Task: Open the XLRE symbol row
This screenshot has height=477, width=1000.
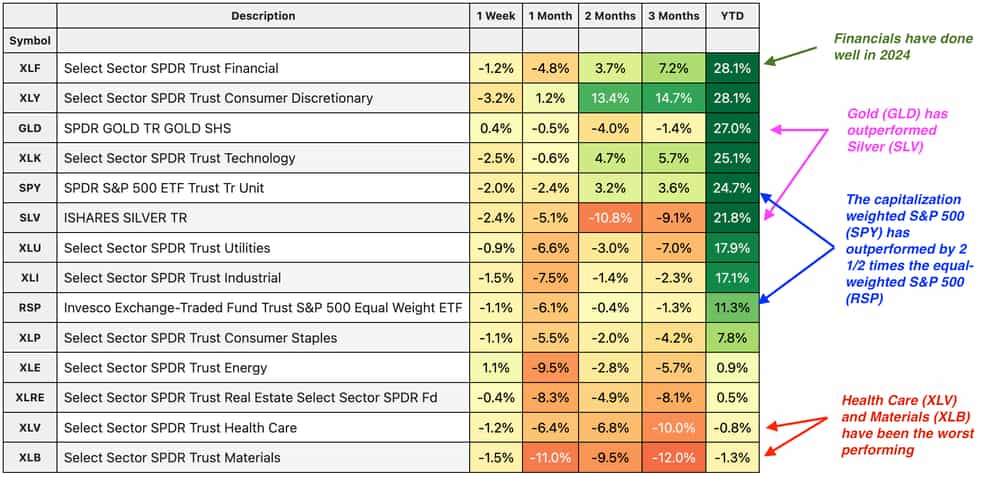Action: click(x=29, y=398)
